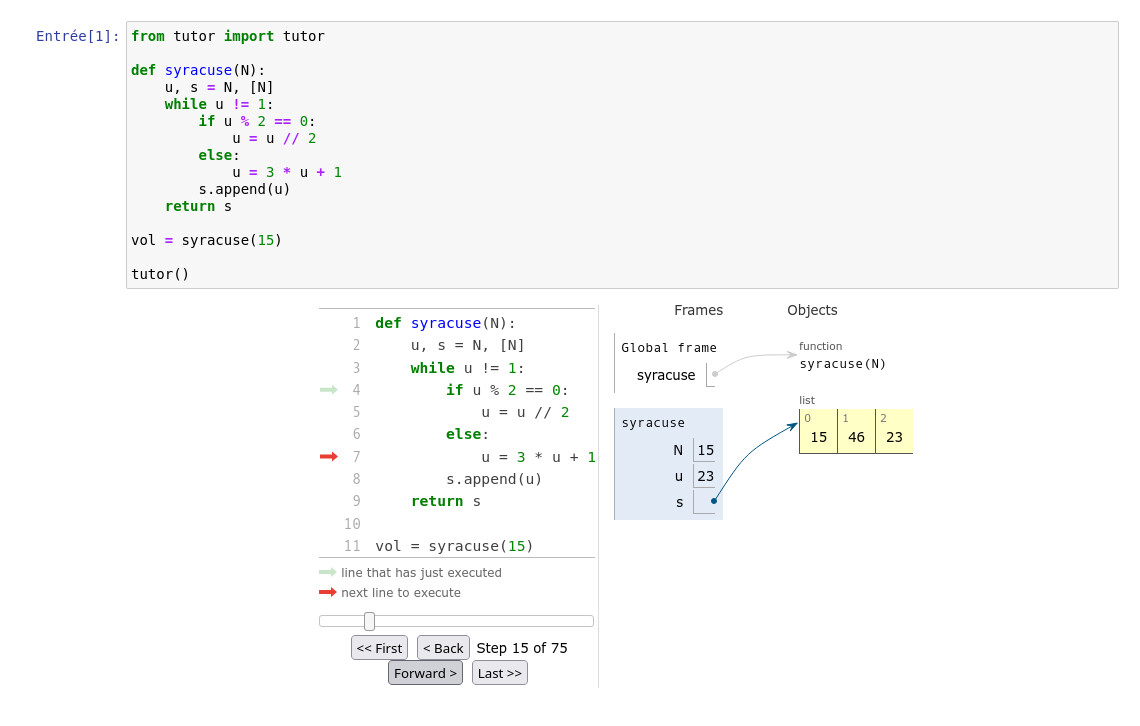This screenshot has height=726, width=1140.
Task: Click list element index 0 with value 15
Action: (819, 432)
